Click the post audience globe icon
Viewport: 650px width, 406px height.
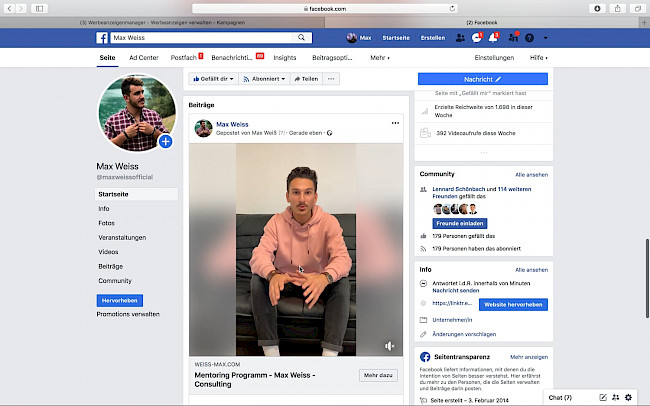(x=330, y=133)
